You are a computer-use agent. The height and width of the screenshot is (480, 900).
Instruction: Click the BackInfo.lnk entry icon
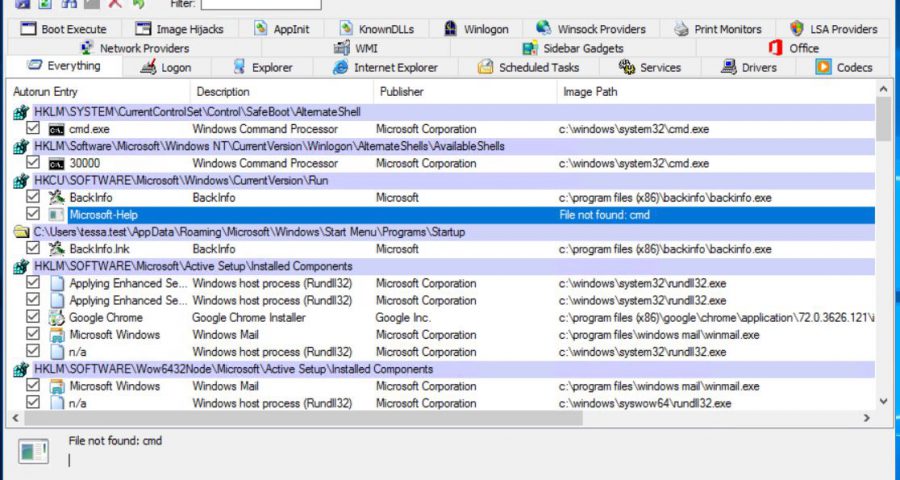(x=56, y=249)
